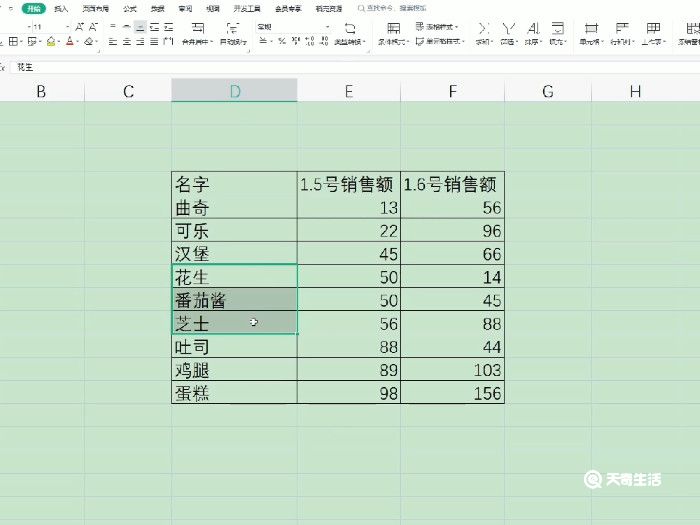The width and height of the screenshot is (700, 525).
Task: Open the 合并居中 dropdown label
Action: 197,42
